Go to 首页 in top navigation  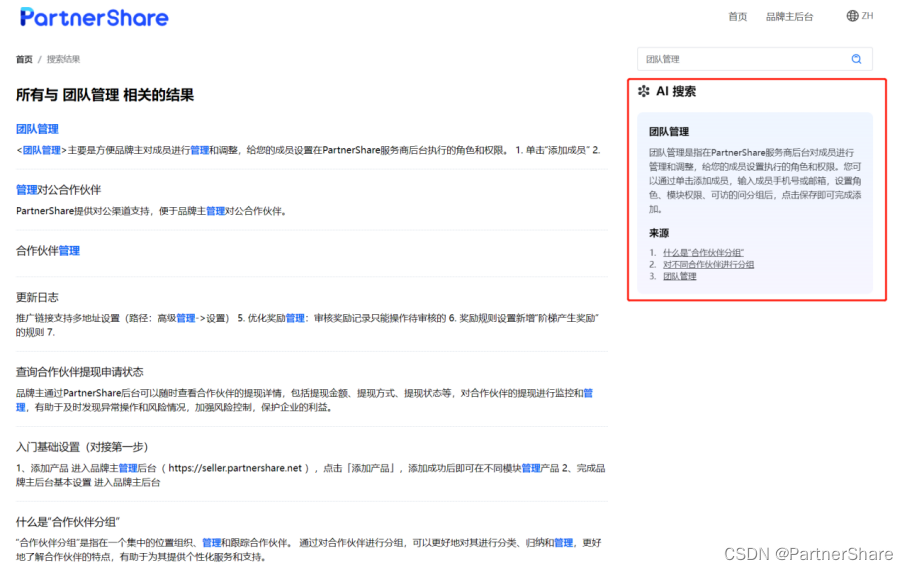737,17
